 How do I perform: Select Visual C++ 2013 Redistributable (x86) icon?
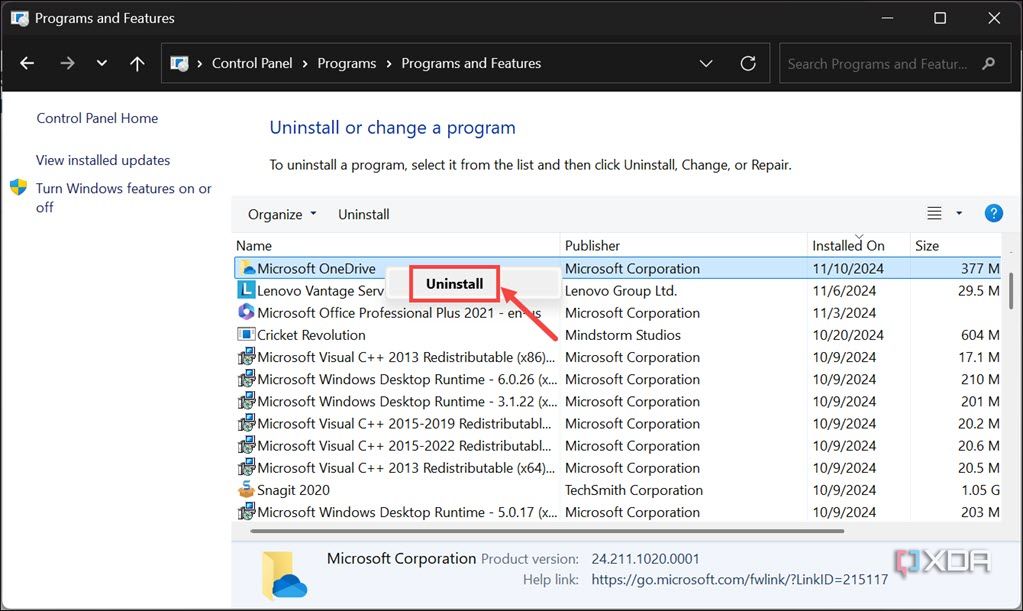point(246,357)
